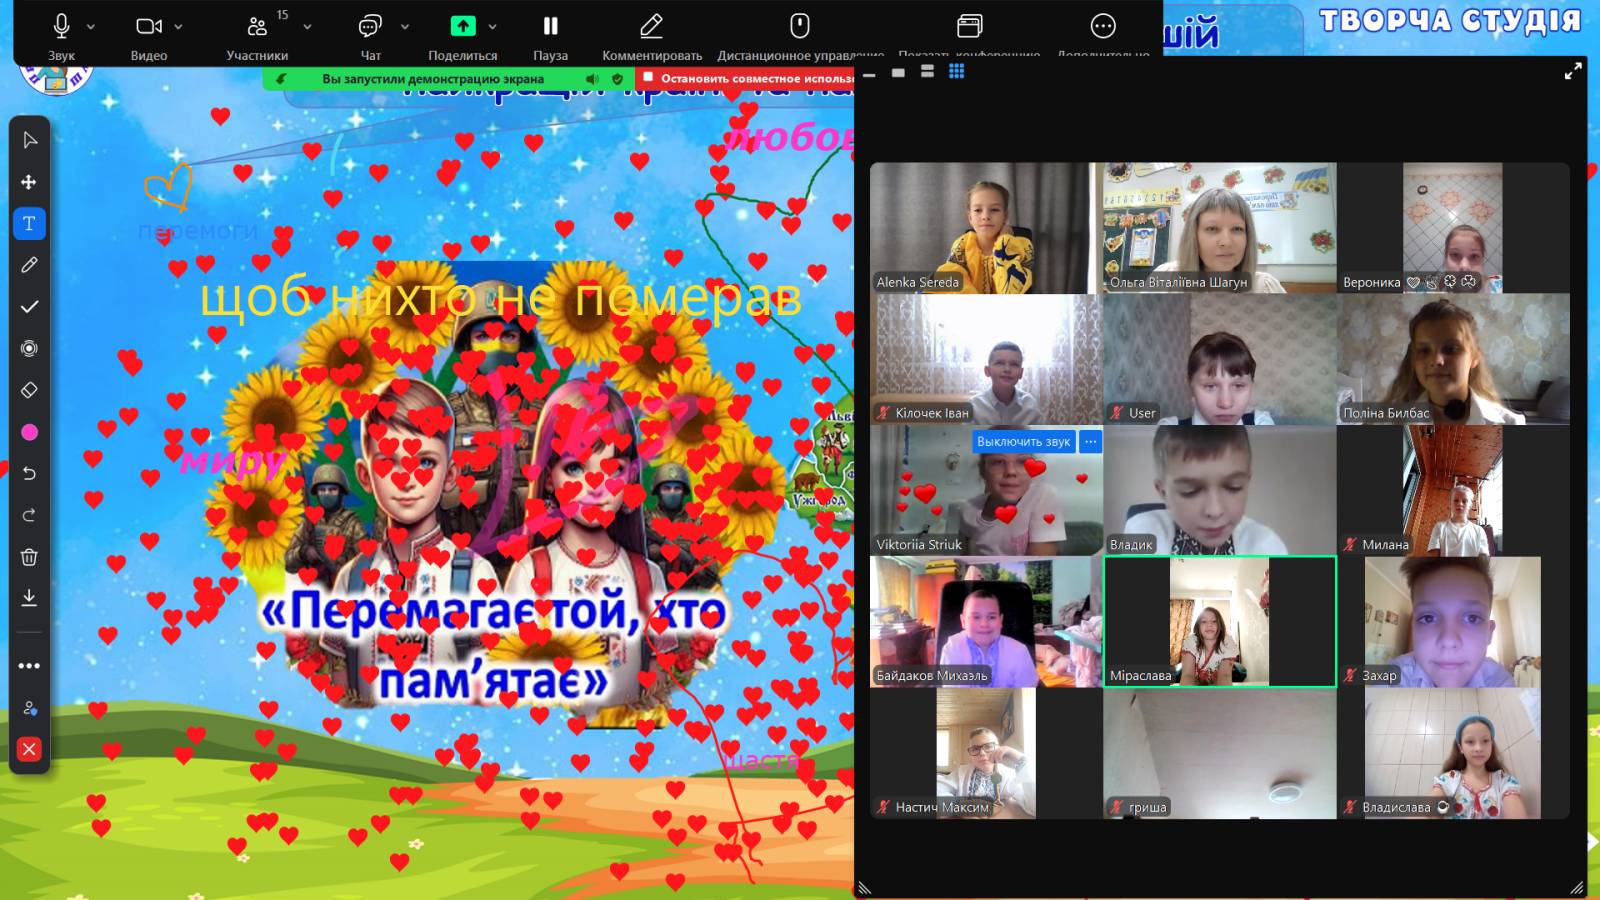Mute microphone with the Звук button
This screenshot has width=1600, height=900.
coord(61,35)
